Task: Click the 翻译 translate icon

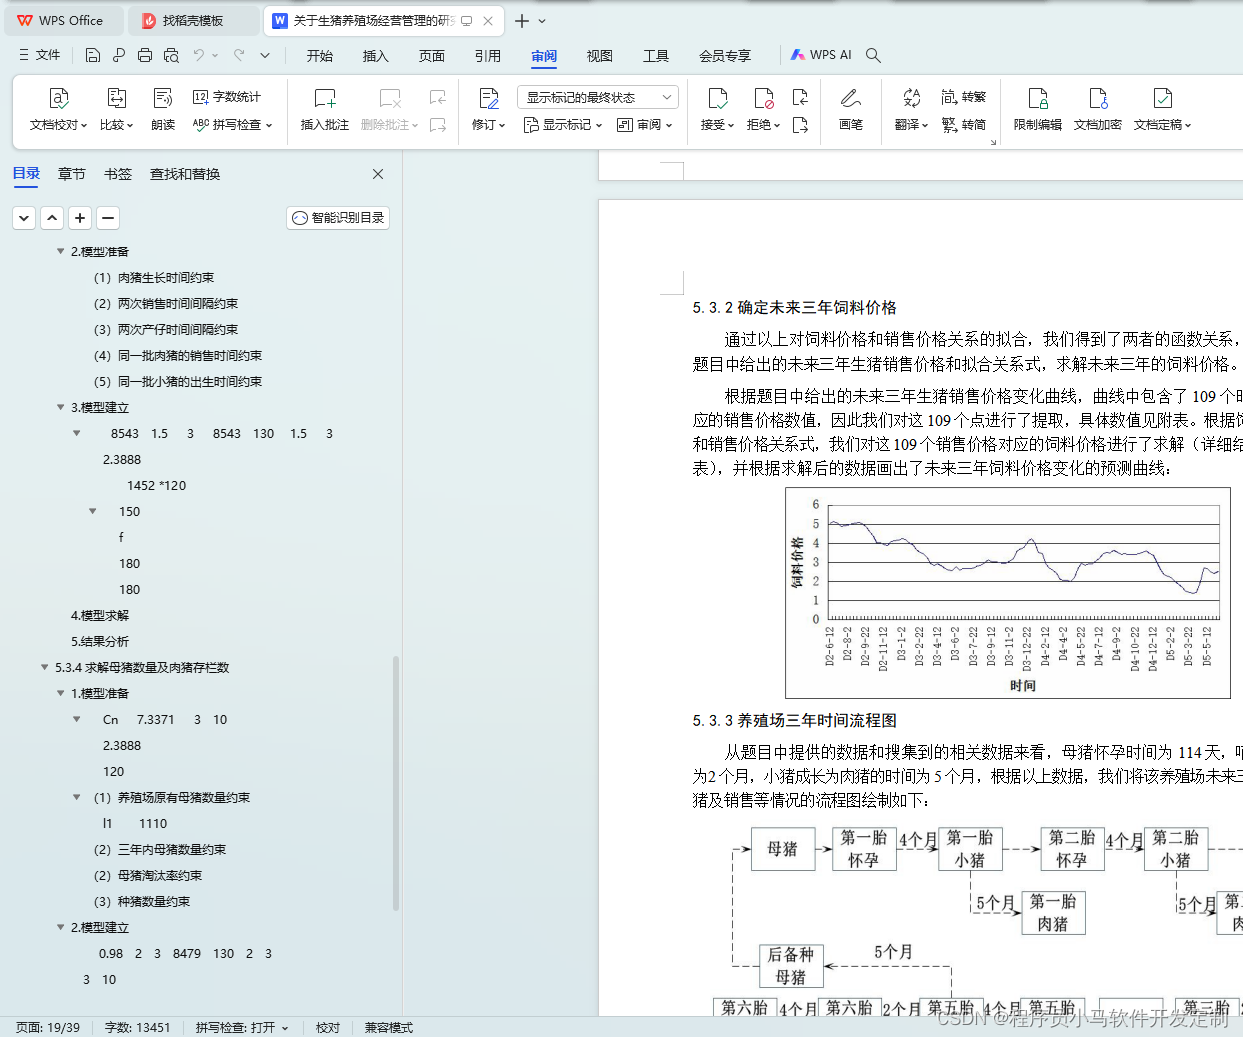Action: [911, 98]
